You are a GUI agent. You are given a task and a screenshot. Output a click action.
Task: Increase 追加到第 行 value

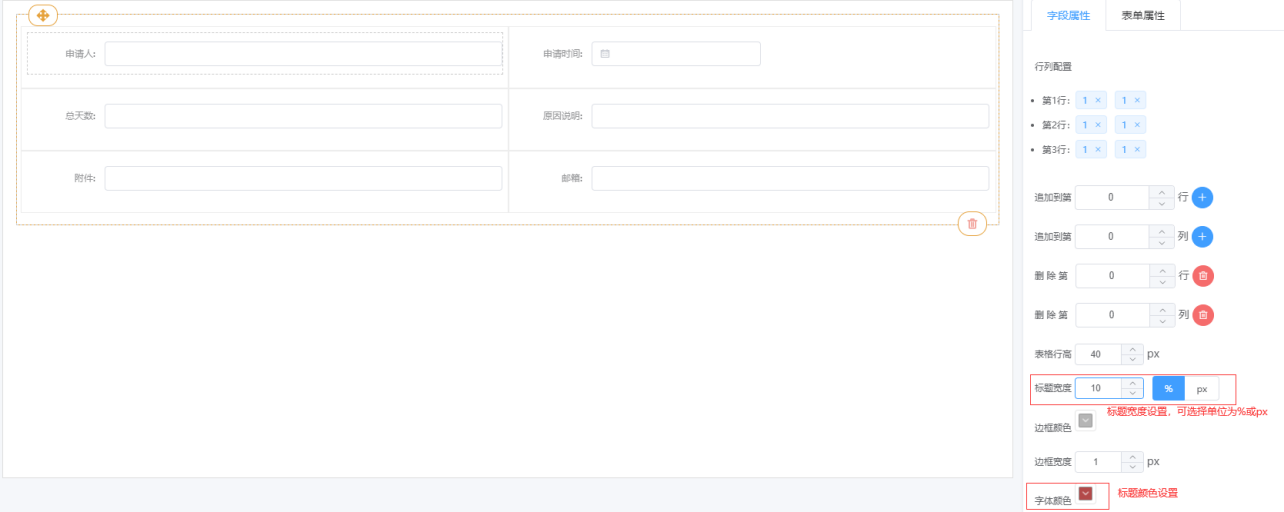click(1161, 191)
